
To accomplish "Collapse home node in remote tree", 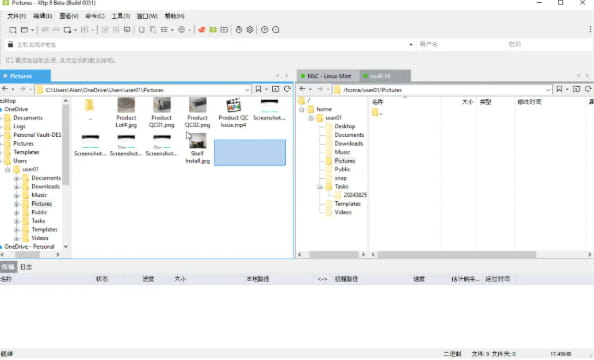I will point(302,110).
